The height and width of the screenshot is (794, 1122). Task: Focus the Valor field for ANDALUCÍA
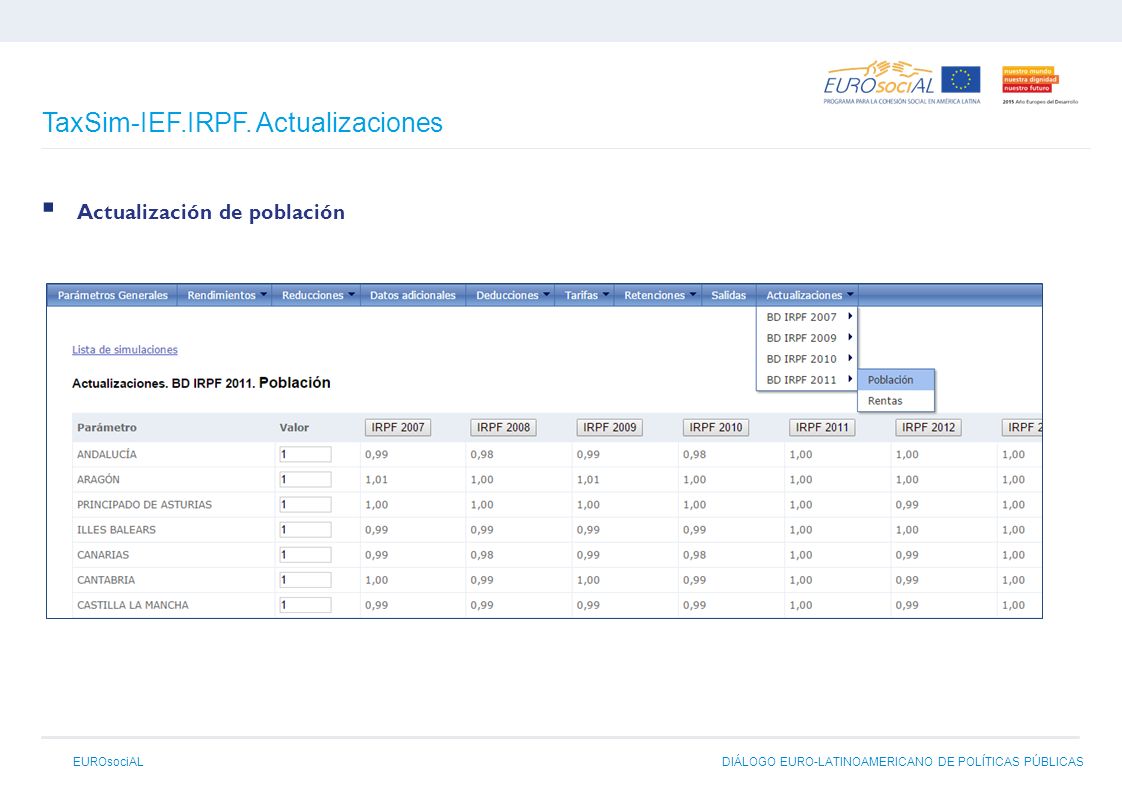pos(306,454)
